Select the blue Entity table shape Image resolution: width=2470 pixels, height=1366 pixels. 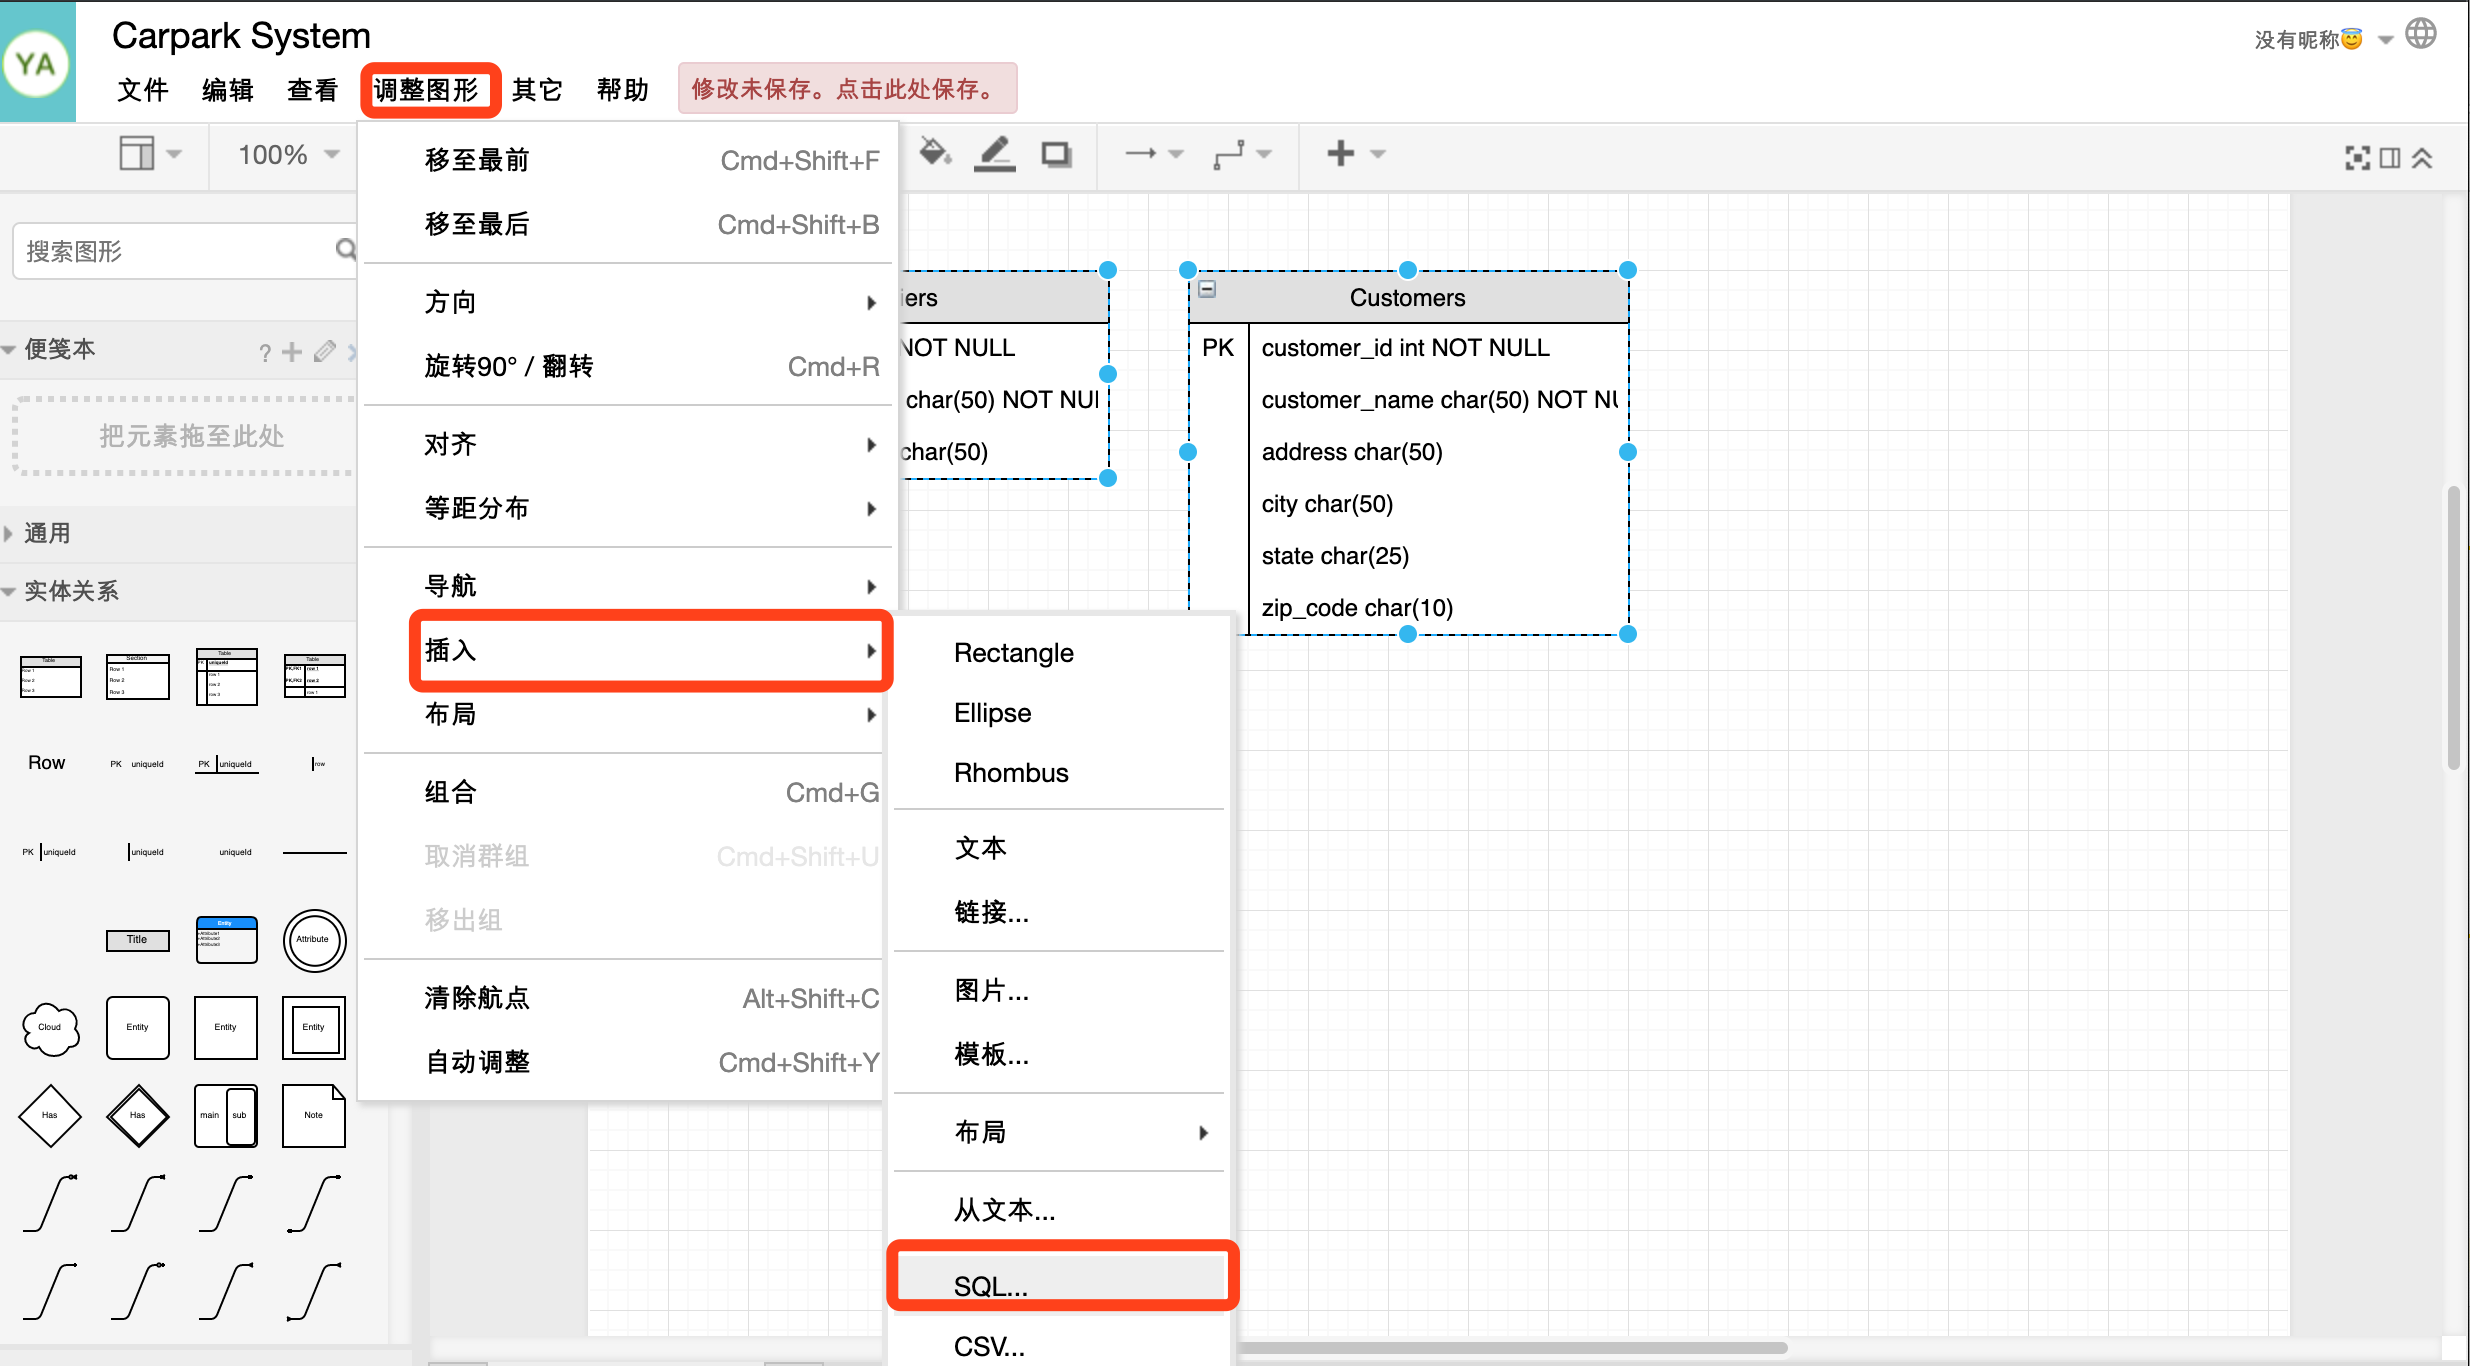226,940
